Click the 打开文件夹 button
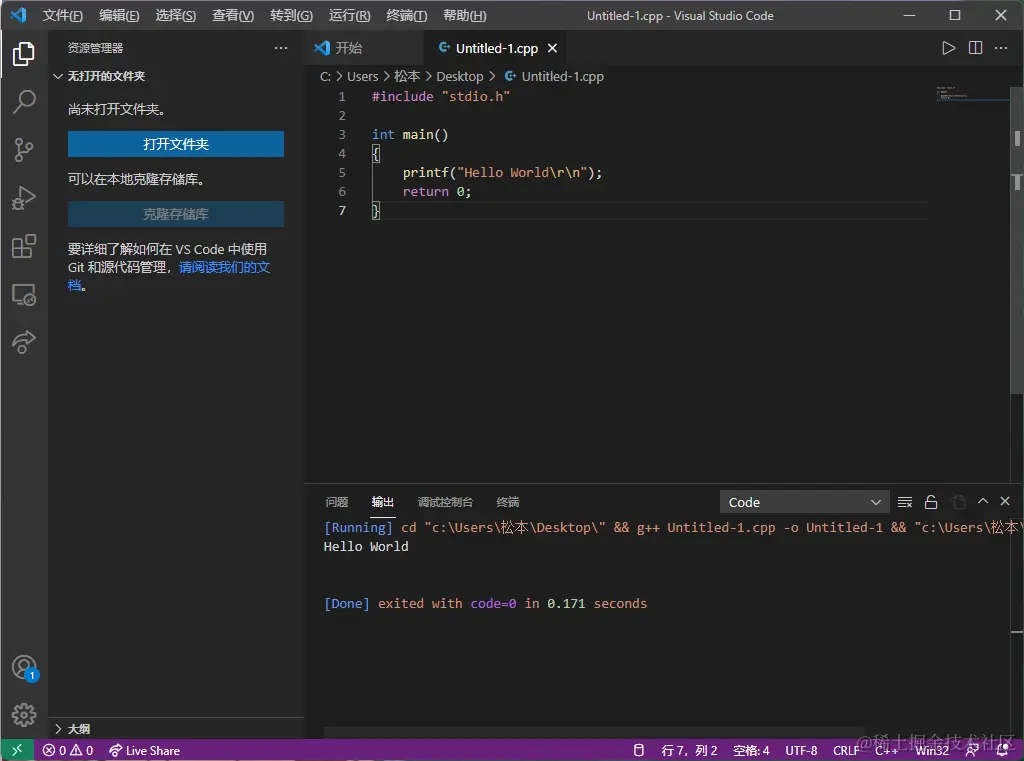1024x761 pixels. pos(176,144)
